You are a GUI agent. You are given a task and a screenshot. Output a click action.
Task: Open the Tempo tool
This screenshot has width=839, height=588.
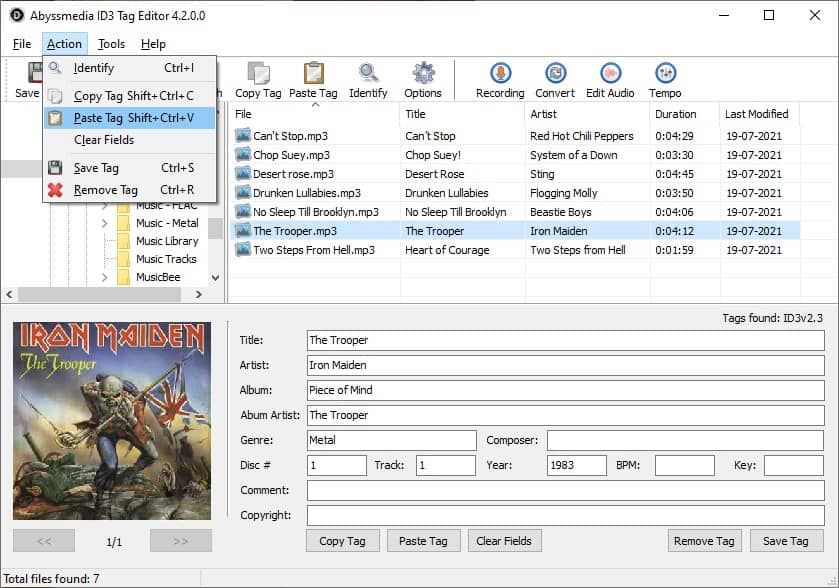coord(665,73)
